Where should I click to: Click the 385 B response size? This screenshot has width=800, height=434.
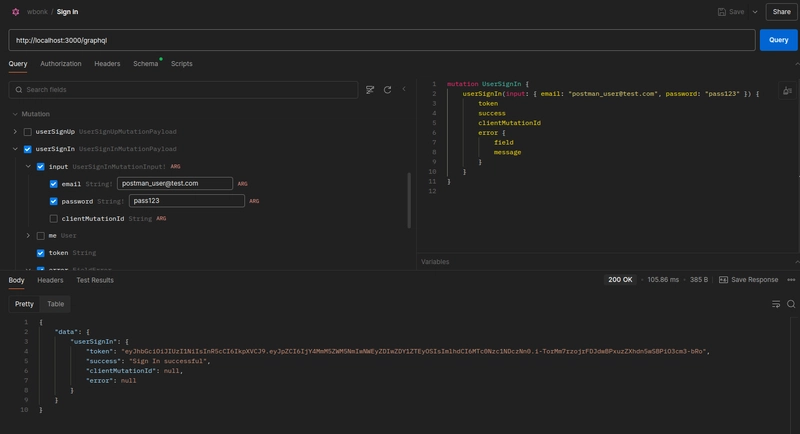click(x=698, y=279)
